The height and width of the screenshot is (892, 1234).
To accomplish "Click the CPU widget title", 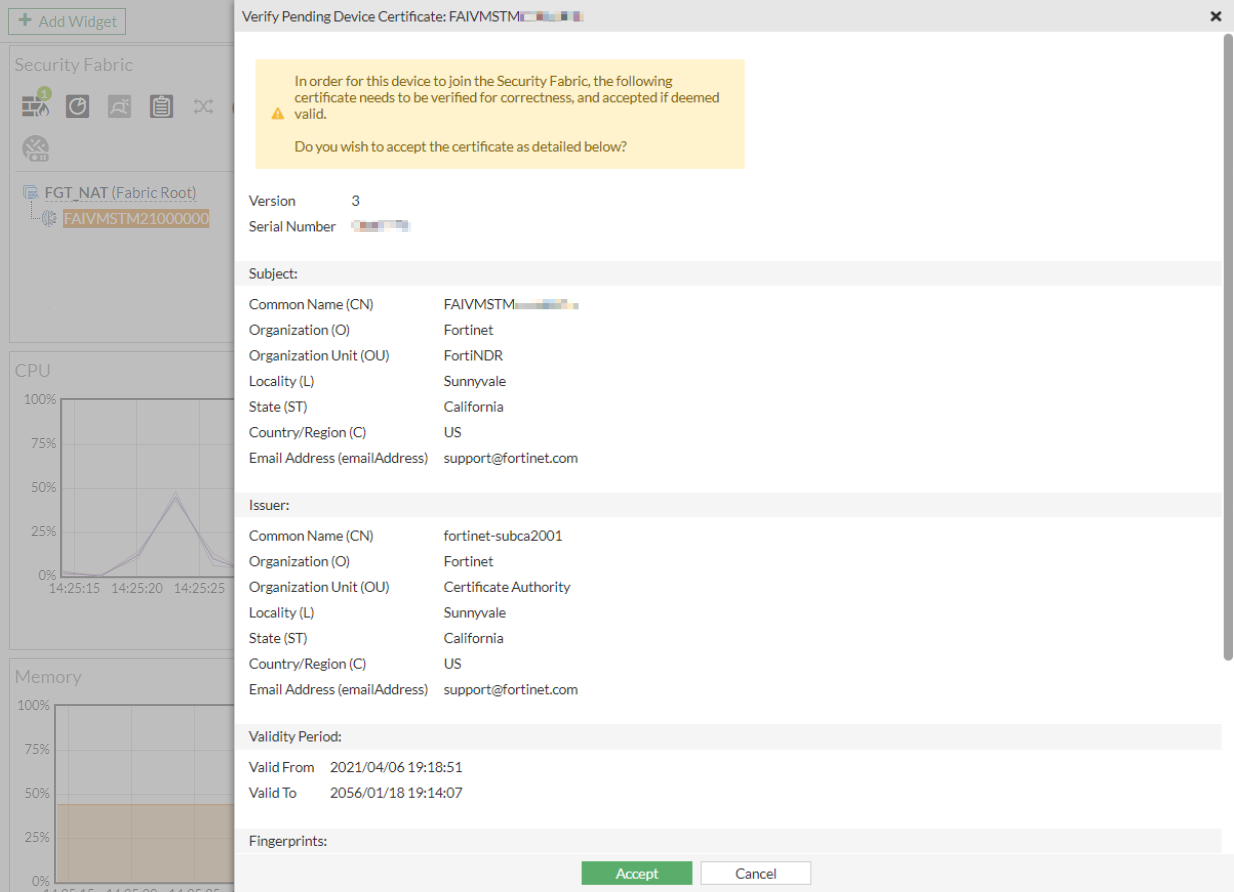I will pos(33,370).
